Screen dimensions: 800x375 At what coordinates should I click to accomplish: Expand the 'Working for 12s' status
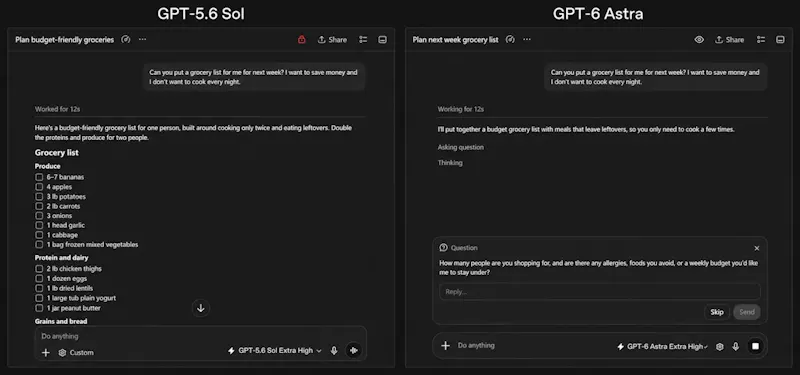(x=461, y=109)
